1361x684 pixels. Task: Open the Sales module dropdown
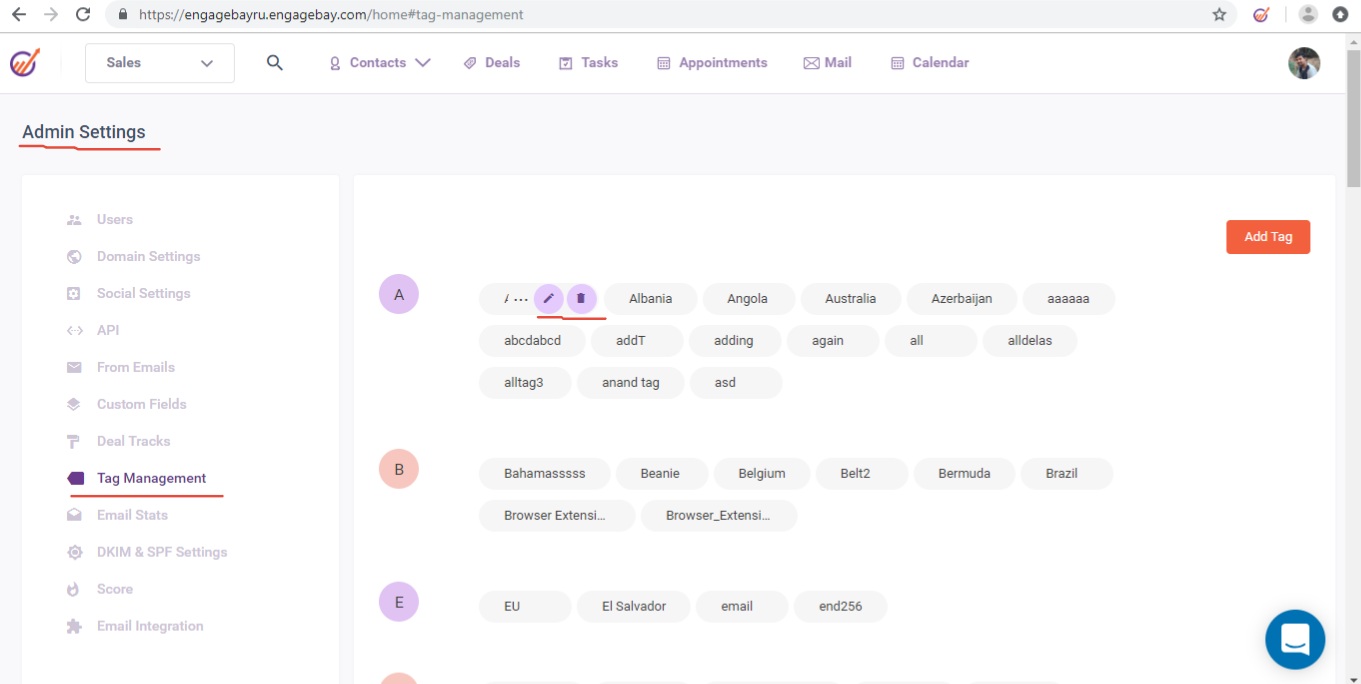click(x=160, y=63)
